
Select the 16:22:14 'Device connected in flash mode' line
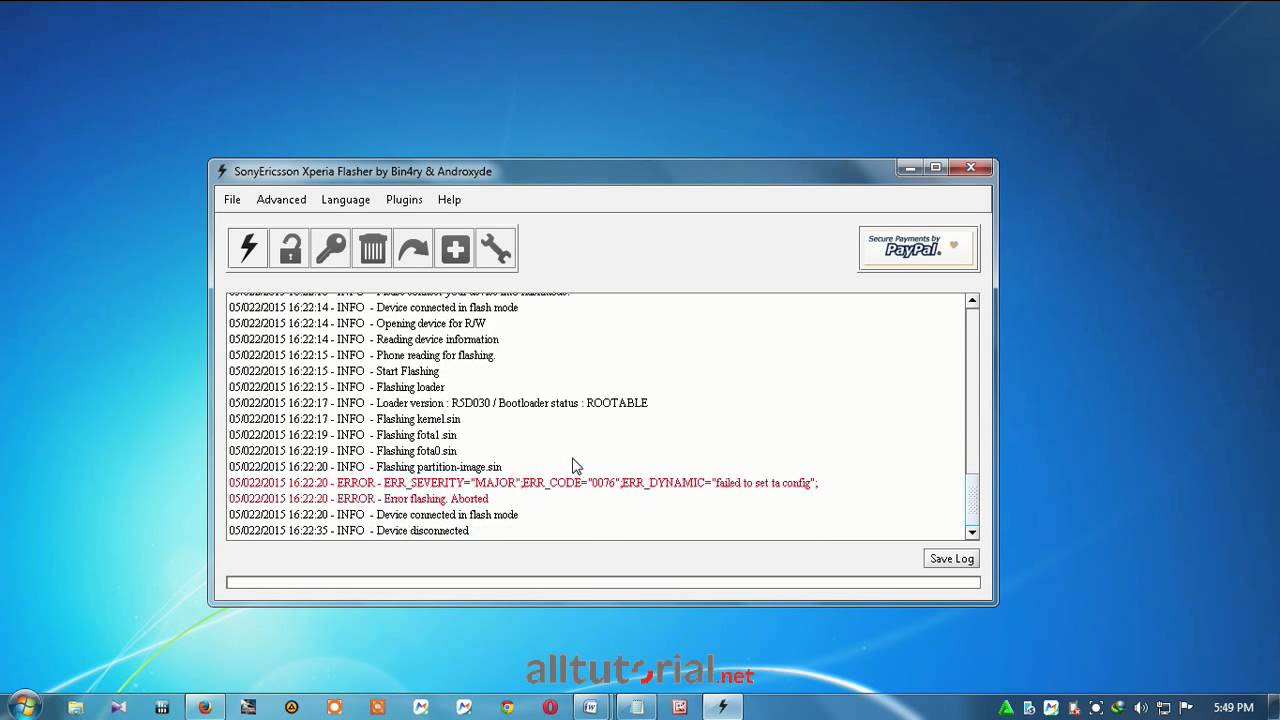(373, 307)
